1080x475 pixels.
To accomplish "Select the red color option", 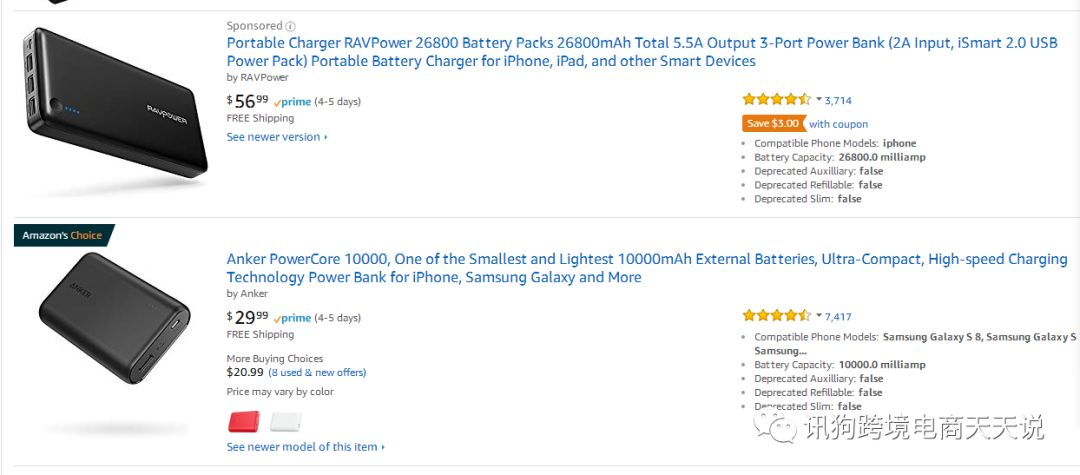I will coord(243,421).
